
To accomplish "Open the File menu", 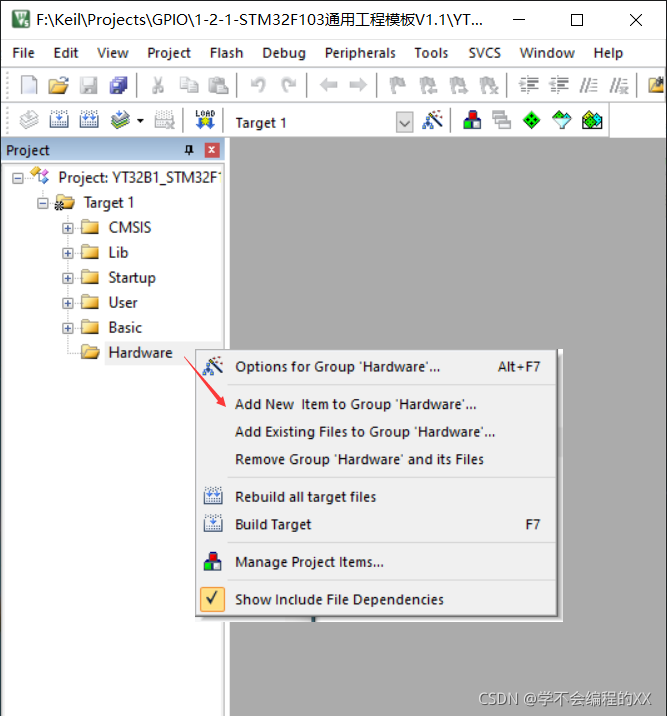I will point(23,53).
